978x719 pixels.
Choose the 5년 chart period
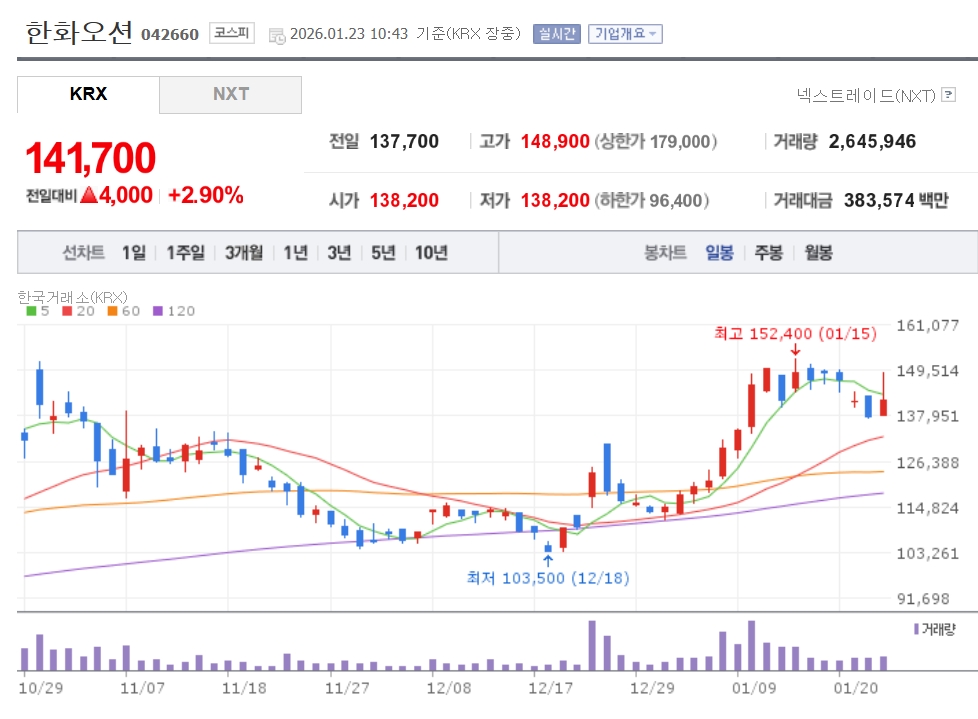pos(383,252)
